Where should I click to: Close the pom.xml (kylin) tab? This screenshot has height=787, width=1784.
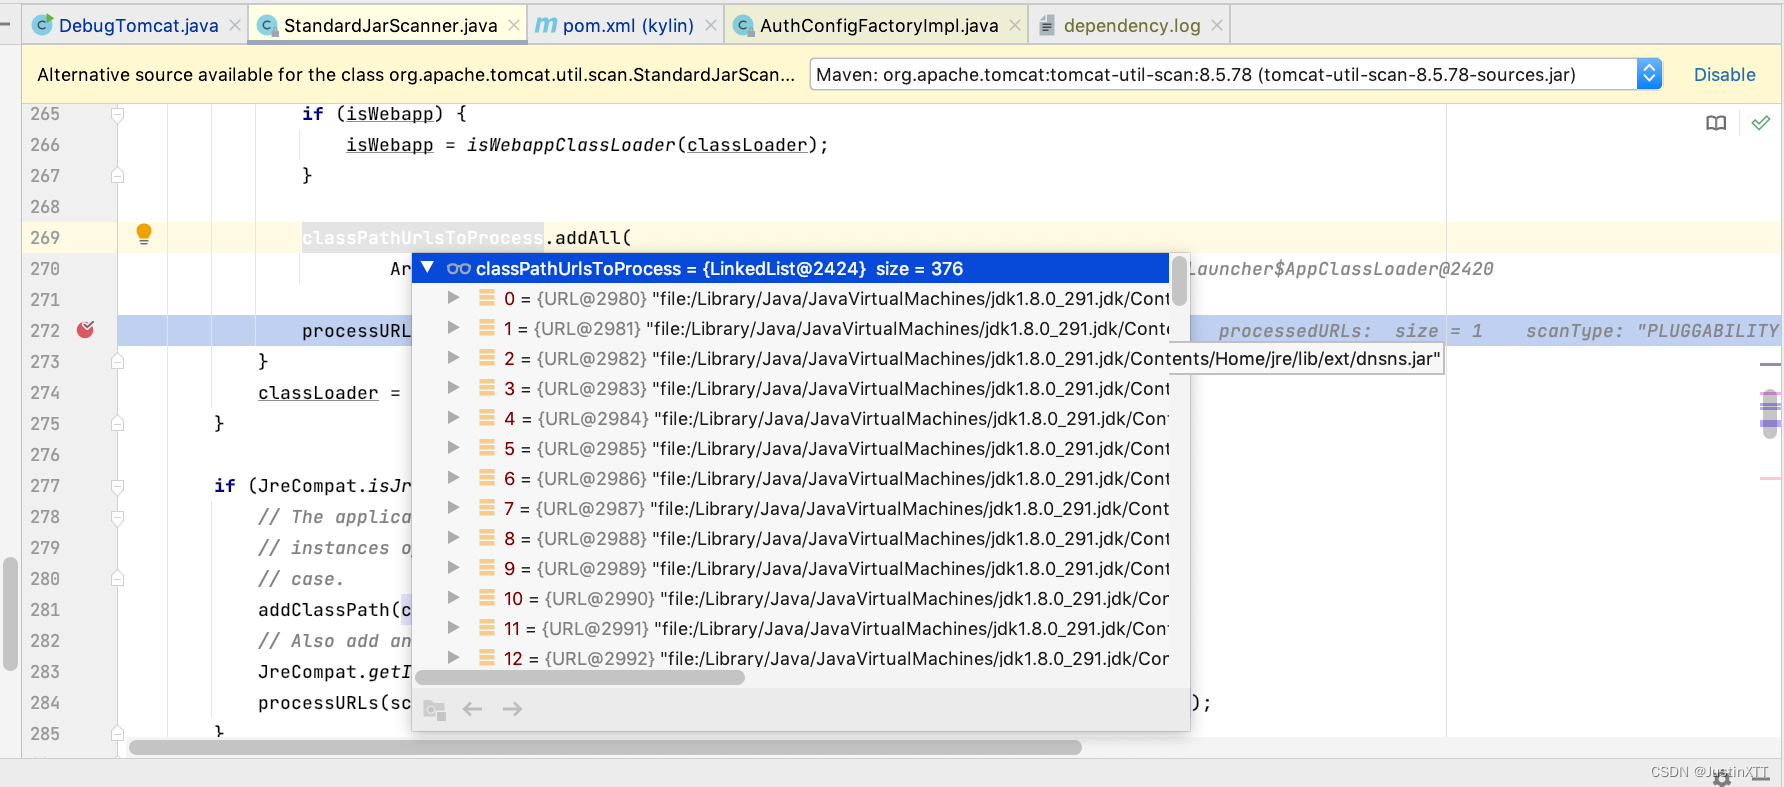711,25
